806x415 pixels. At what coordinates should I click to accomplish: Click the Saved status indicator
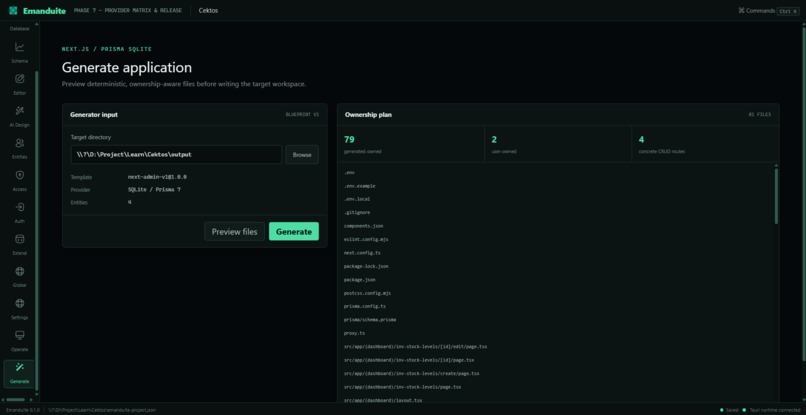[x=729, y=410]
